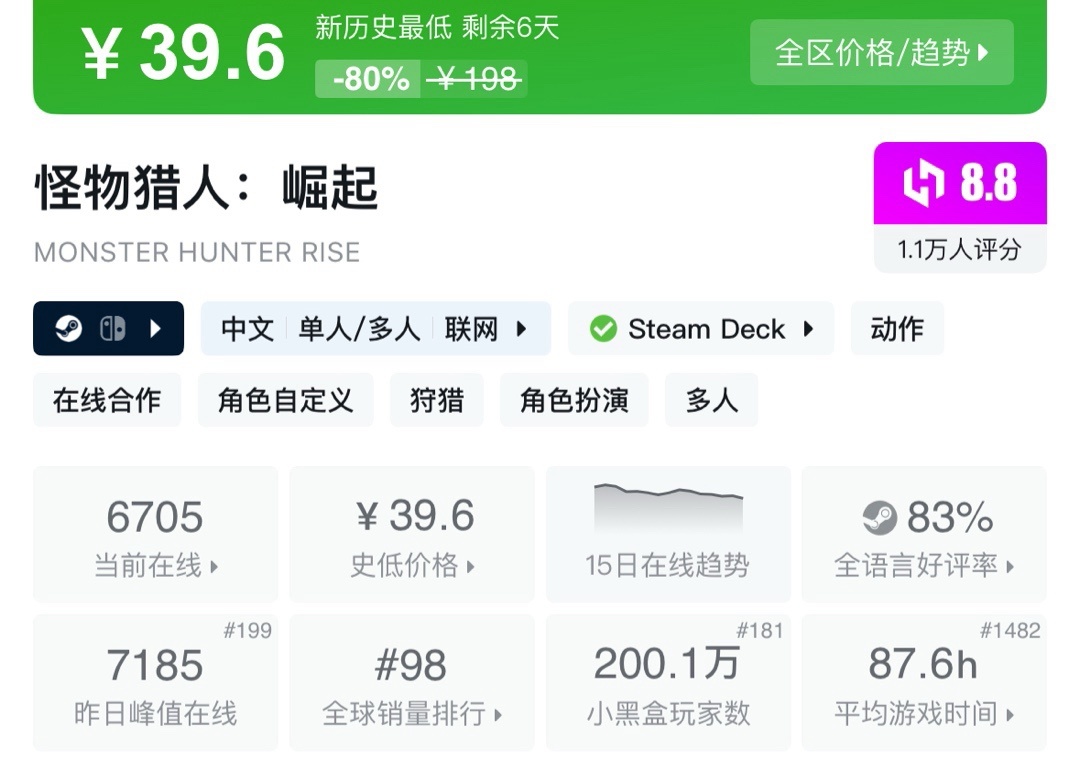Click the Steam icon beside 83%
Viewport: 1080px width, 759px height.
[x=879, y=517]
